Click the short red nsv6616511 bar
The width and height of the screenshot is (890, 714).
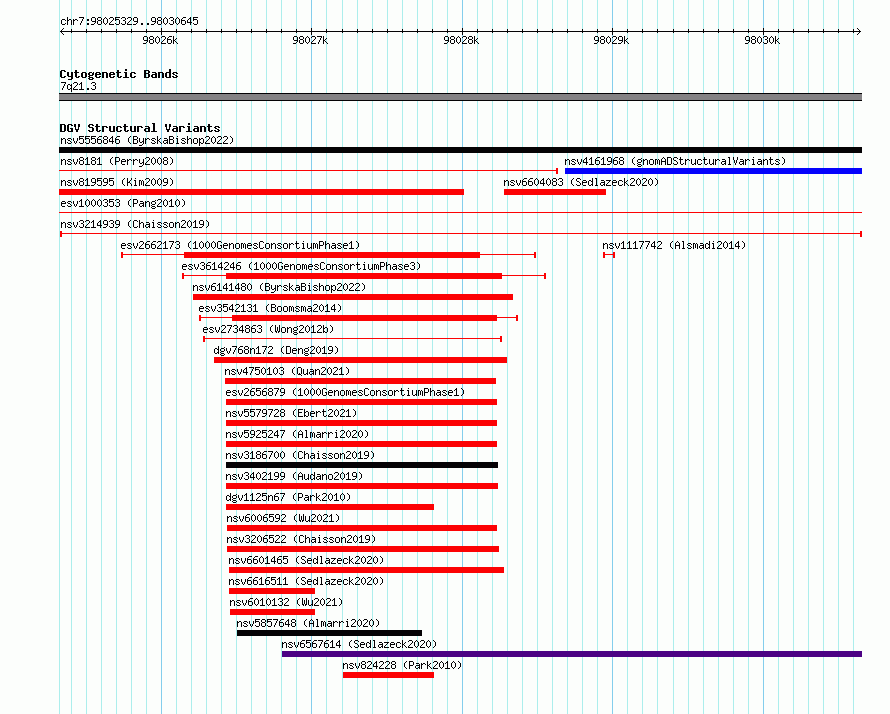(x=272, y=591)
